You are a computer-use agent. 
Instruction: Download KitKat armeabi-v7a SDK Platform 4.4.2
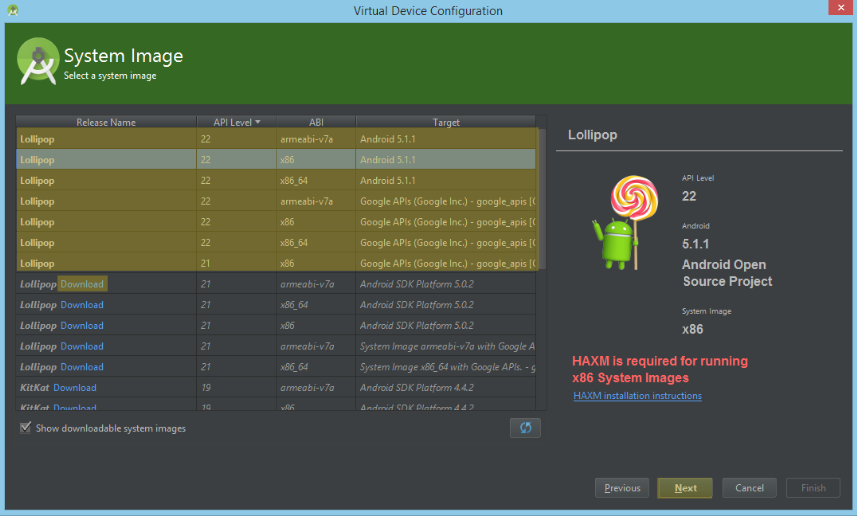(75, 388)
